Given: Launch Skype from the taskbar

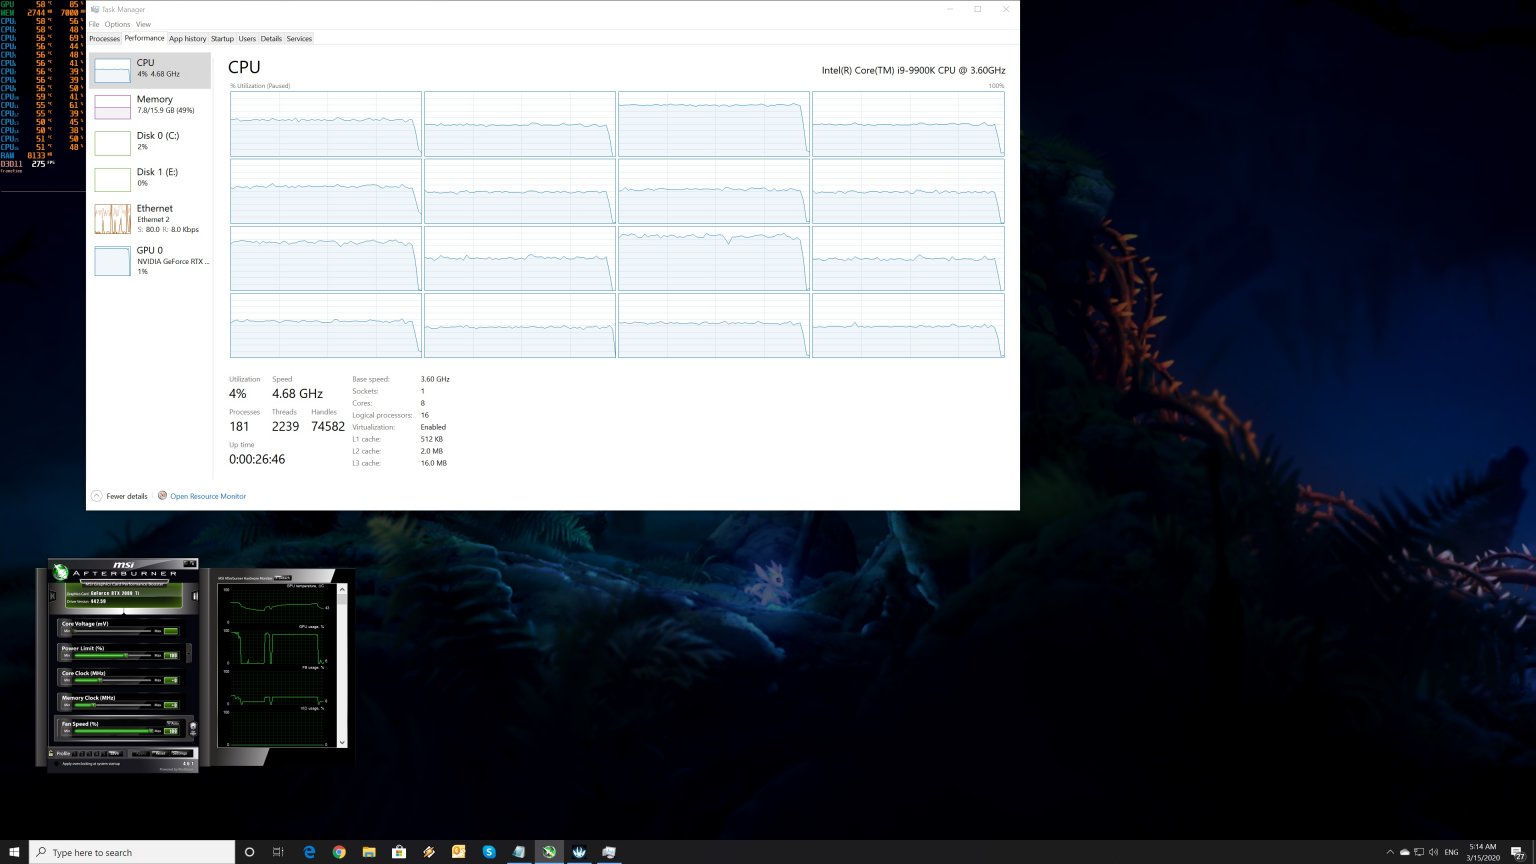Looking at the screenshot, I should [488, 852].
